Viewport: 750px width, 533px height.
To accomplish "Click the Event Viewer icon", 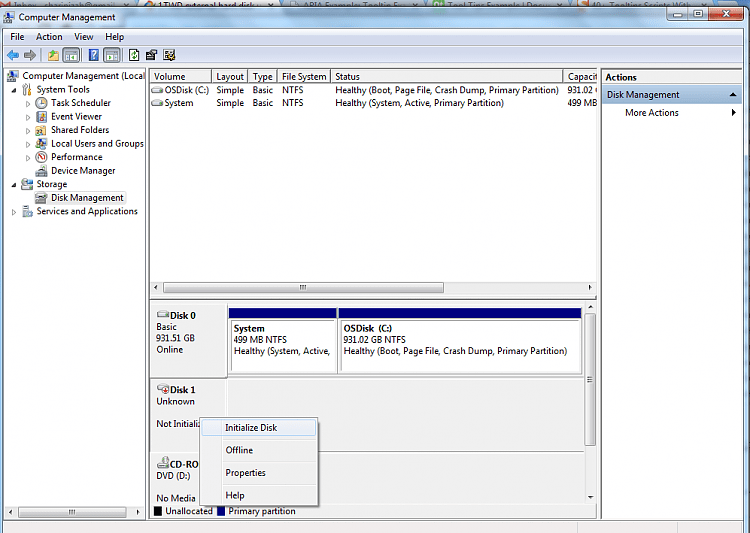I will [42, 117].
